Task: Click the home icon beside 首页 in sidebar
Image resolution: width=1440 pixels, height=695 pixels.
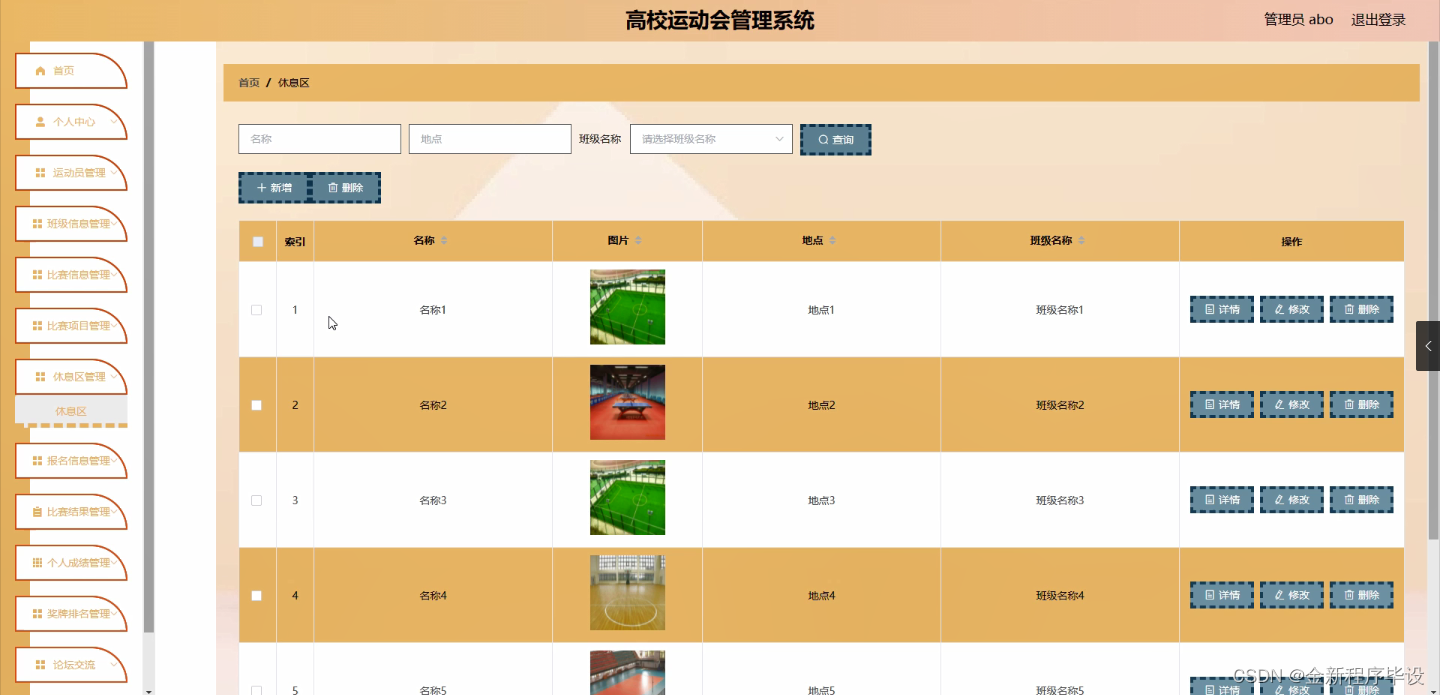Action: pos(40,71)
